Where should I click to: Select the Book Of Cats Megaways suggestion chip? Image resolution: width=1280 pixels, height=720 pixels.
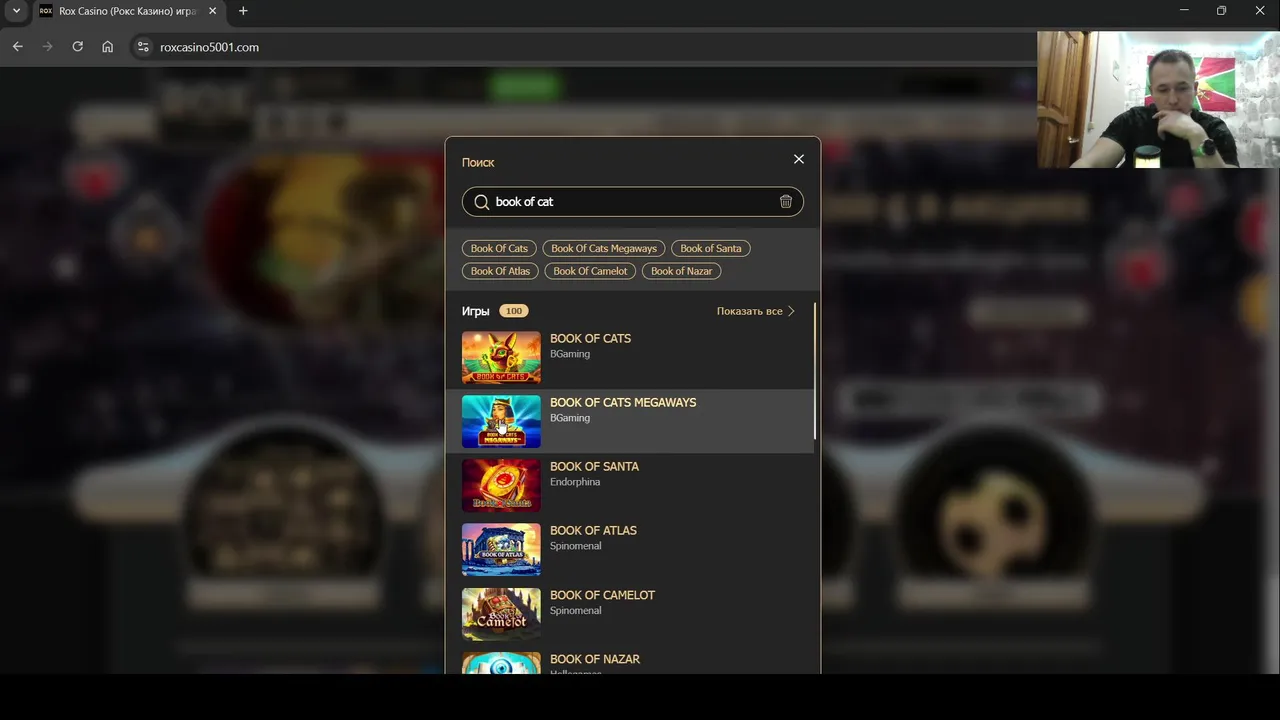point(604,248)
